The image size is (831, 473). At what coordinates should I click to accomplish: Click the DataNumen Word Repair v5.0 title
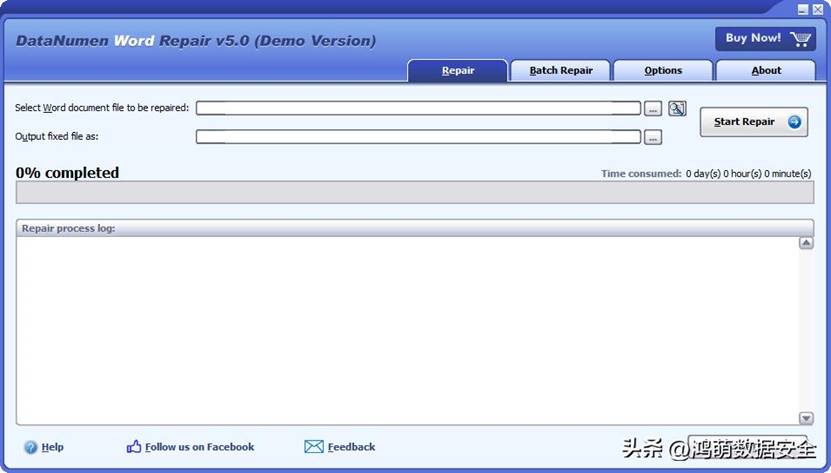(196, 41)
